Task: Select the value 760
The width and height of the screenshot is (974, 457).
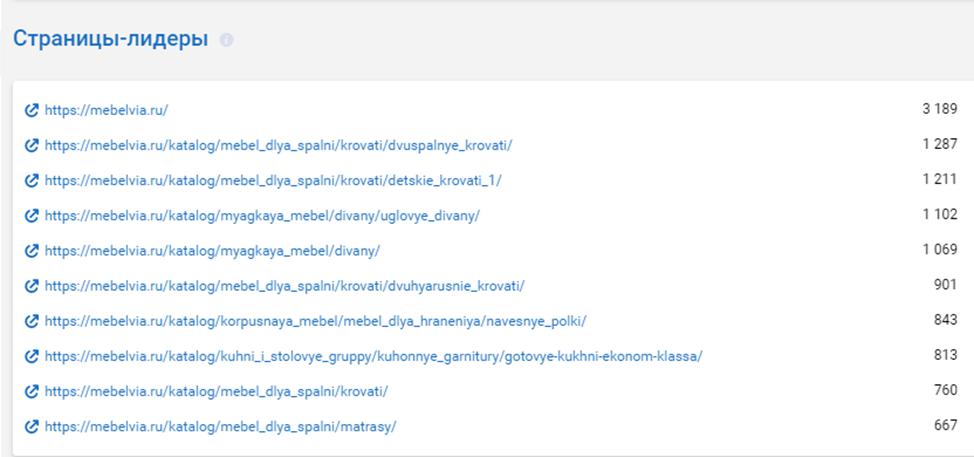Action: pyautogui.click(x=945, y=391)
